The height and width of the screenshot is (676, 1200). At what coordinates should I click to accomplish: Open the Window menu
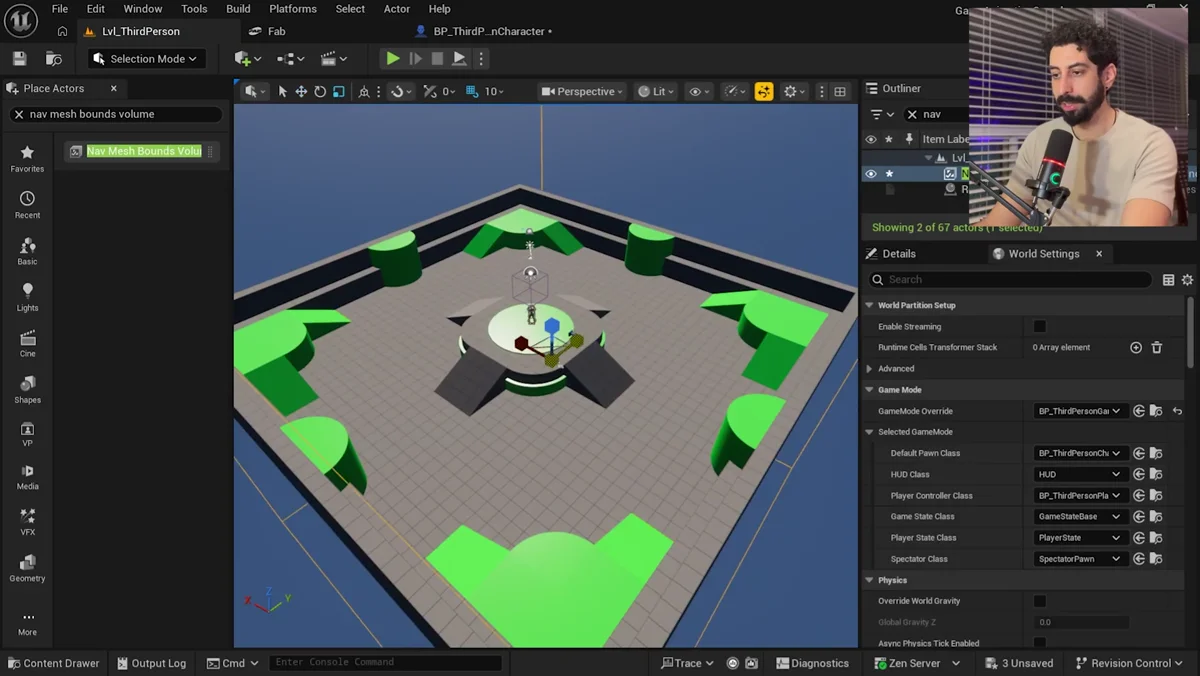pyautogui.click(x=142, y=8)
